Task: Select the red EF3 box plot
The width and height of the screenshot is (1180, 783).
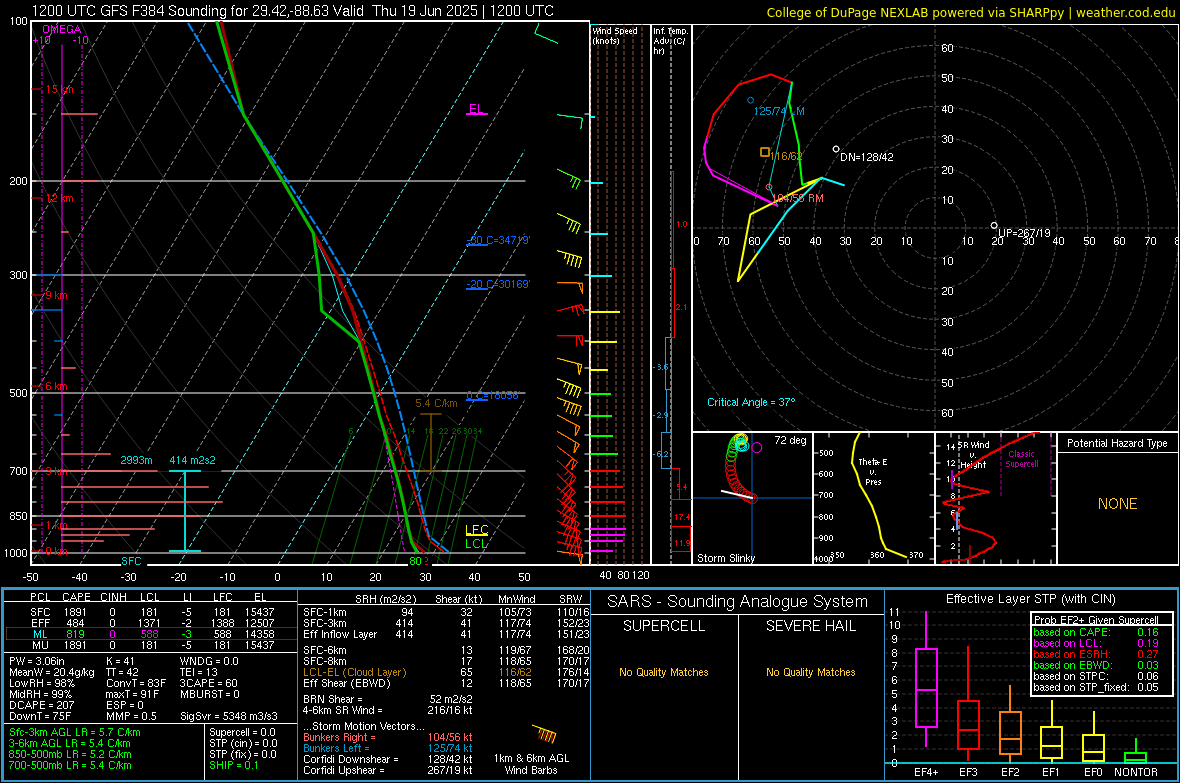Action: tap(968, 725)
